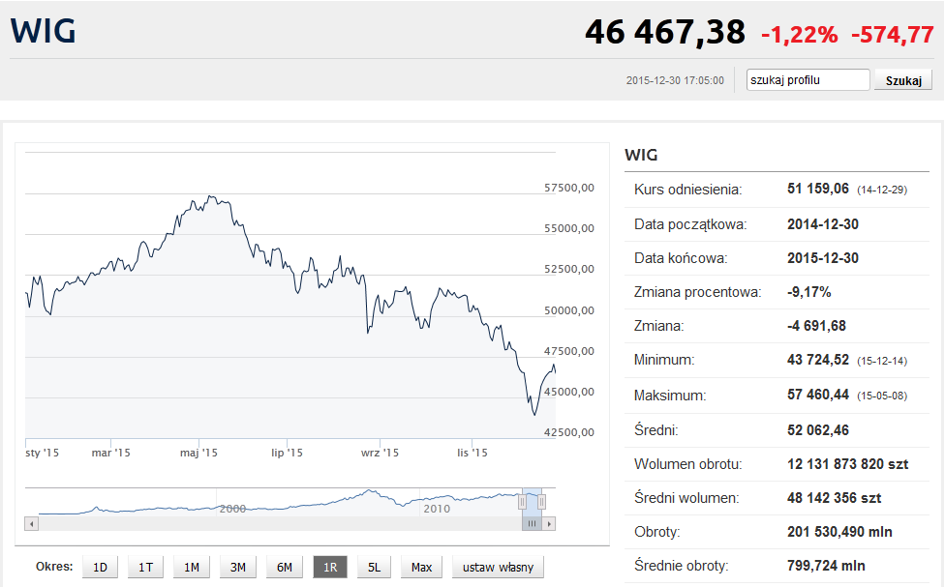Click the navigator scroll left arrow
This screenshot has width=945, height=587.
(32, 523)
